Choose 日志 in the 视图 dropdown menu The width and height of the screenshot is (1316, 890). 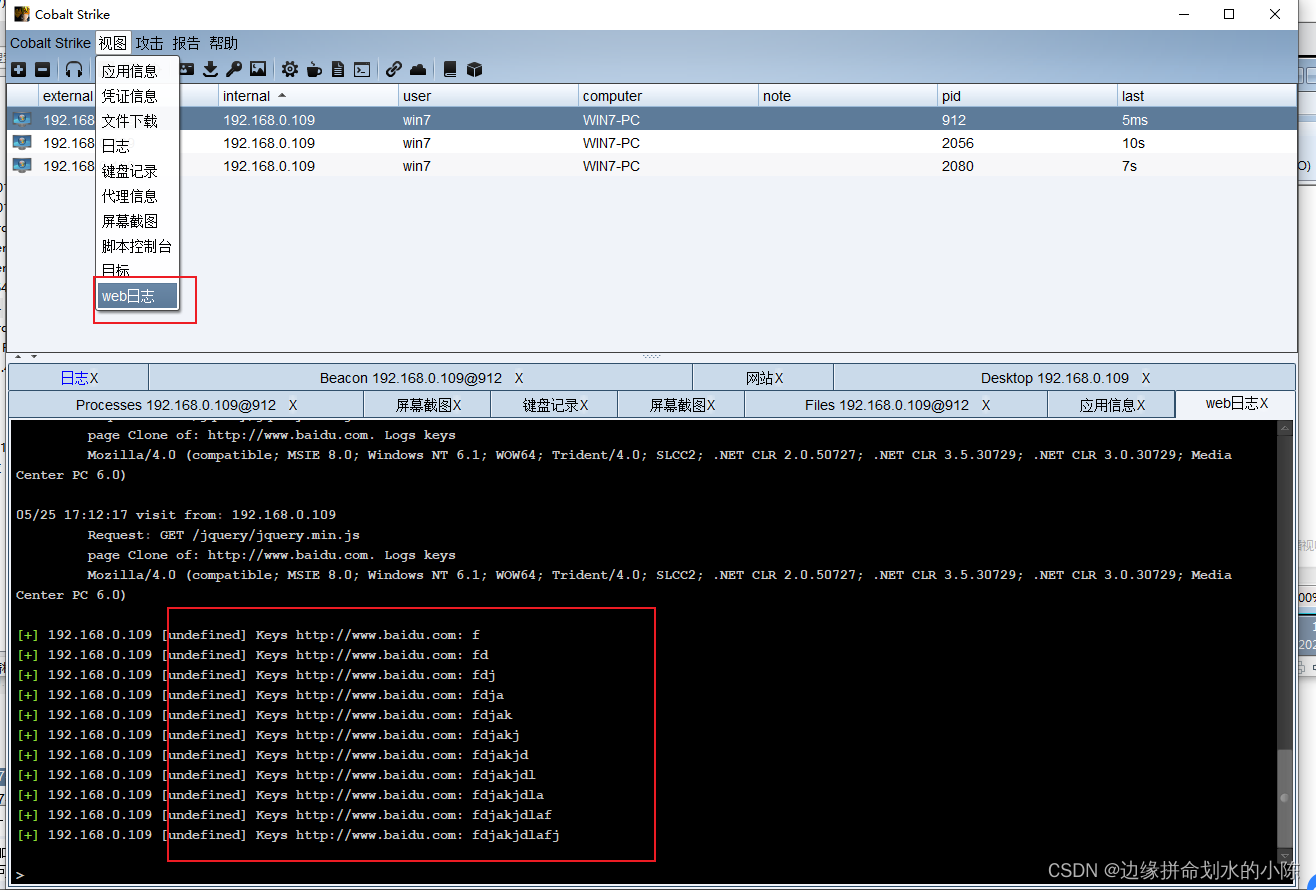point(137,146)
